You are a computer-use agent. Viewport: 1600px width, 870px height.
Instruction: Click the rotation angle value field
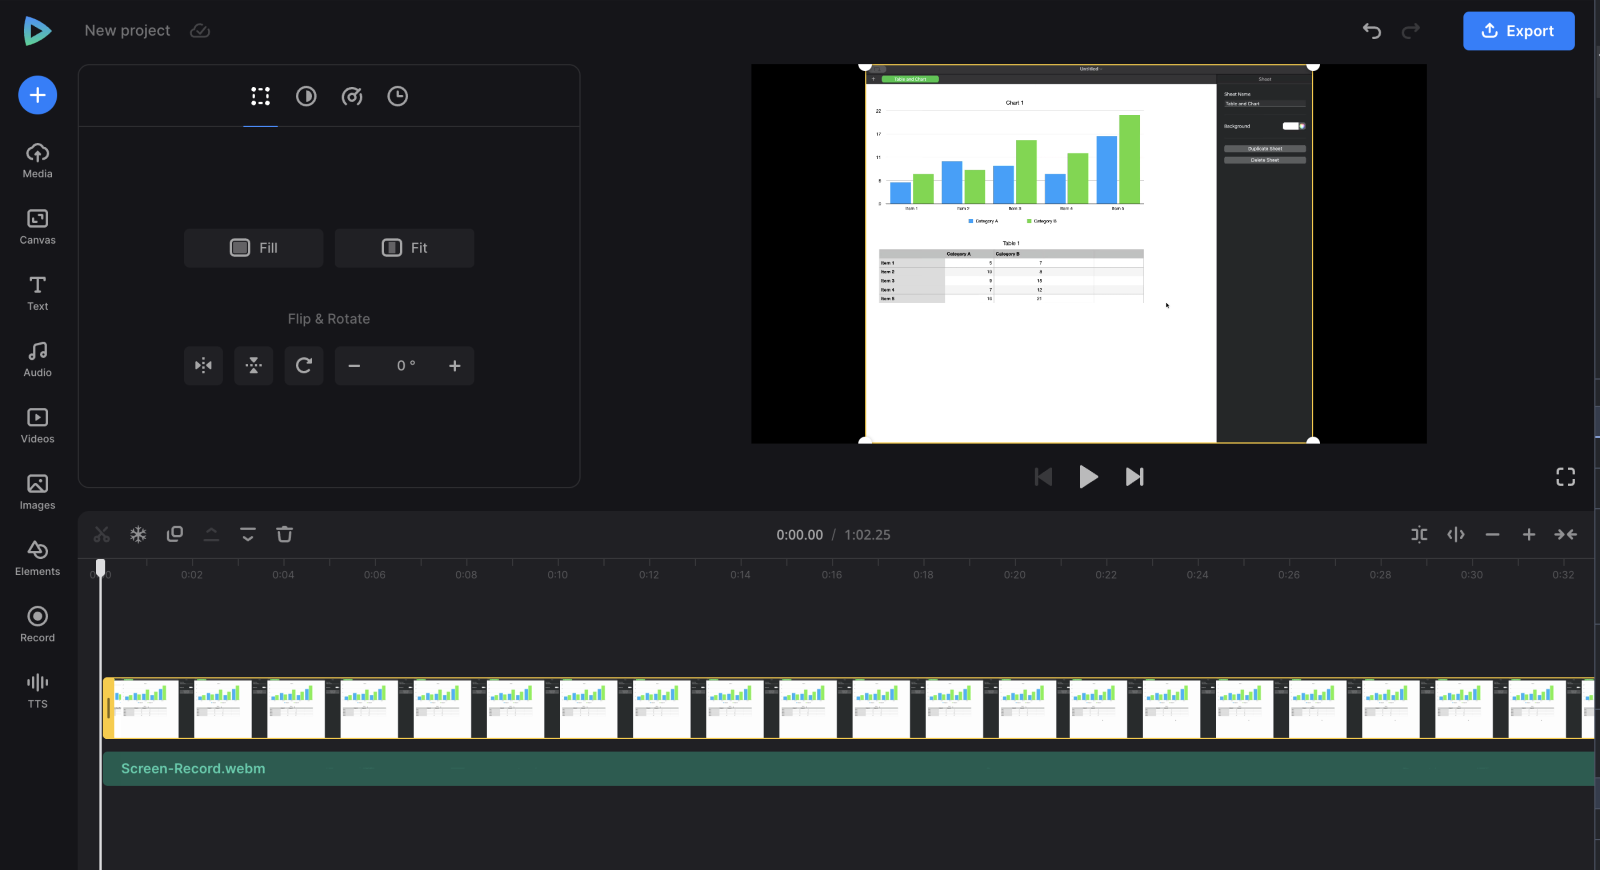pos(405,366)
